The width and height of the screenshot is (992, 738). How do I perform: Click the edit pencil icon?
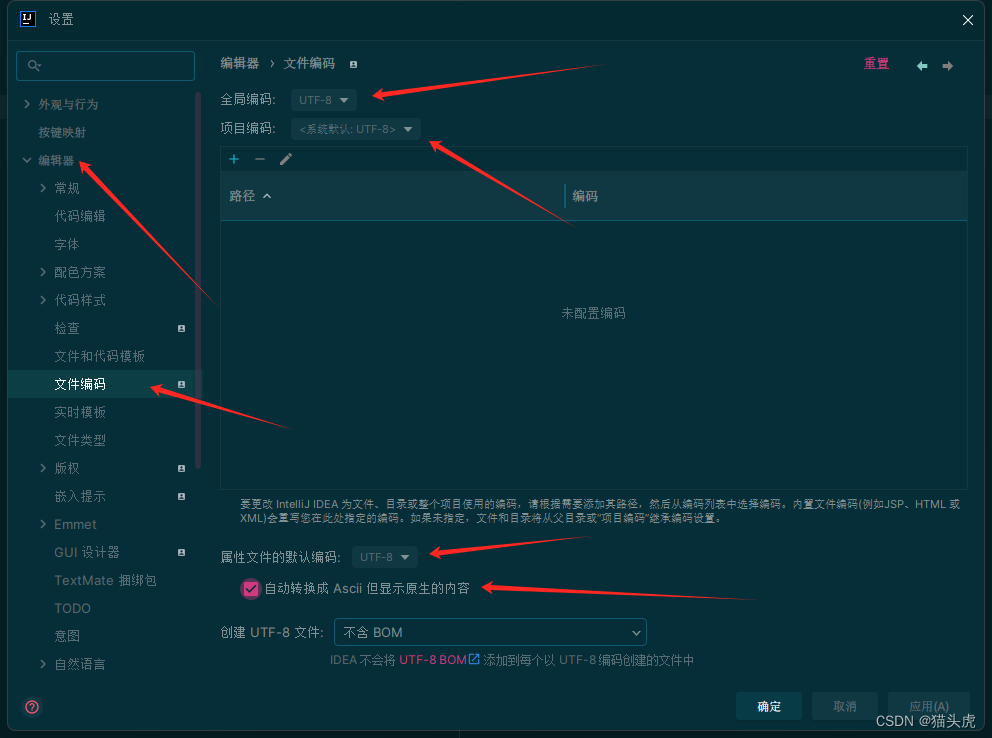coord(286,159)
